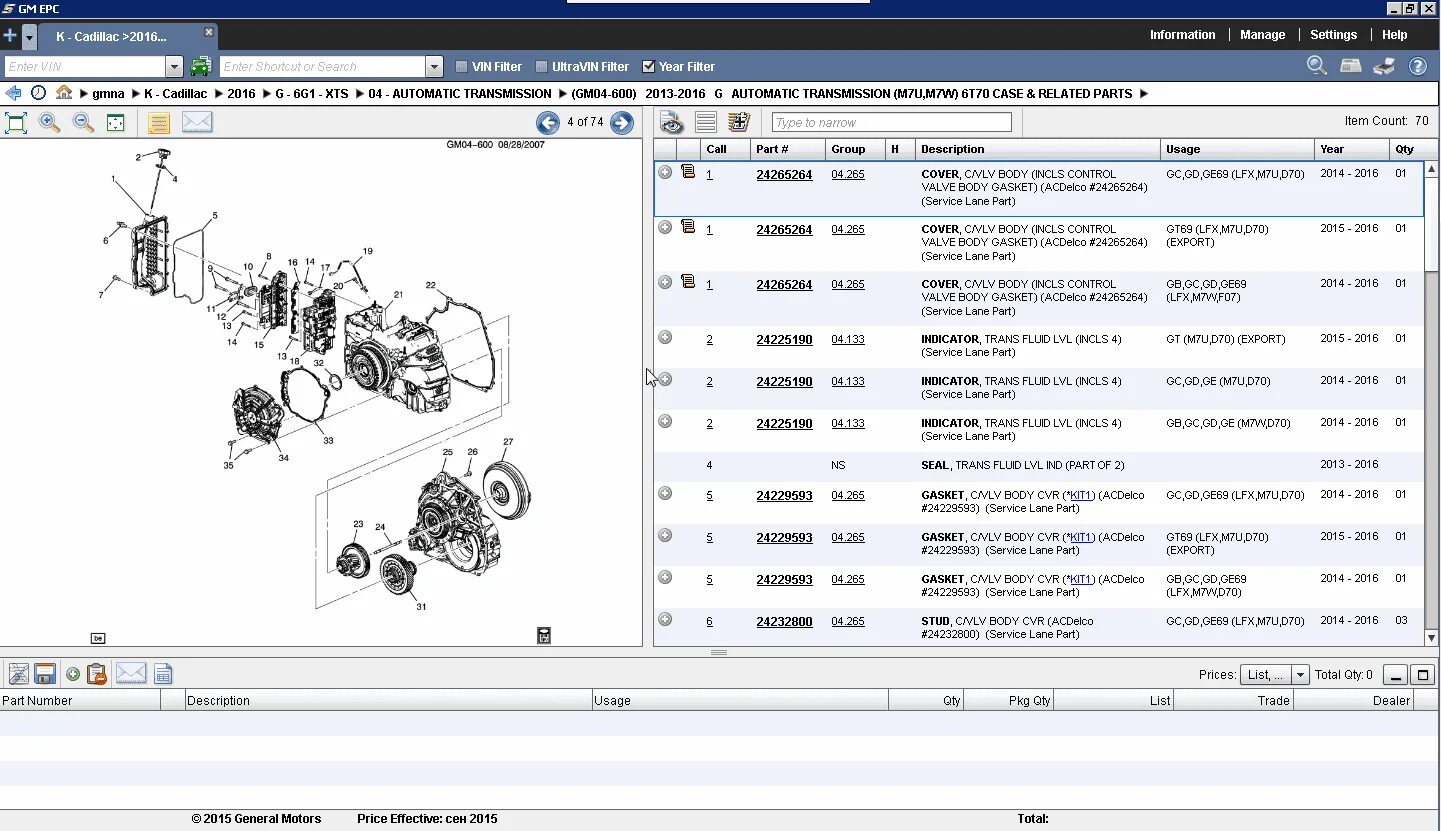The width and height of the screenshot is (1441, 831).
Task: Minimize the parts list panel at bottom right
Action: point(1395,675)
